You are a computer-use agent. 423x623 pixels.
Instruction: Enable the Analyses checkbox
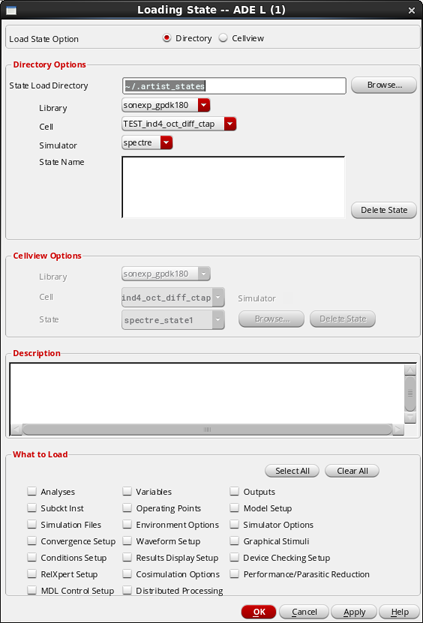tap(32, 491)
